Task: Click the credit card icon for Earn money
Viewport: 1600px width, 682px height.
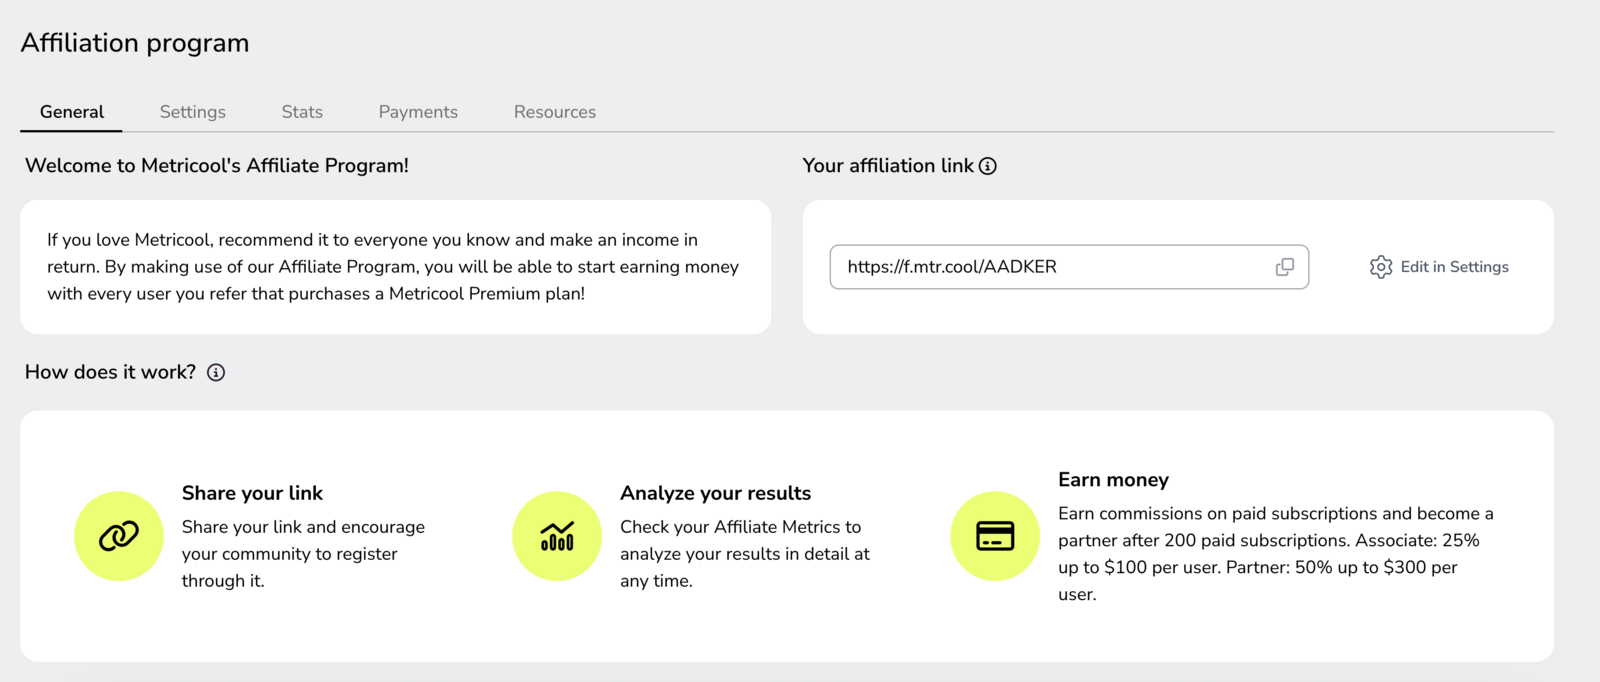Action: [x=995, y=536]
